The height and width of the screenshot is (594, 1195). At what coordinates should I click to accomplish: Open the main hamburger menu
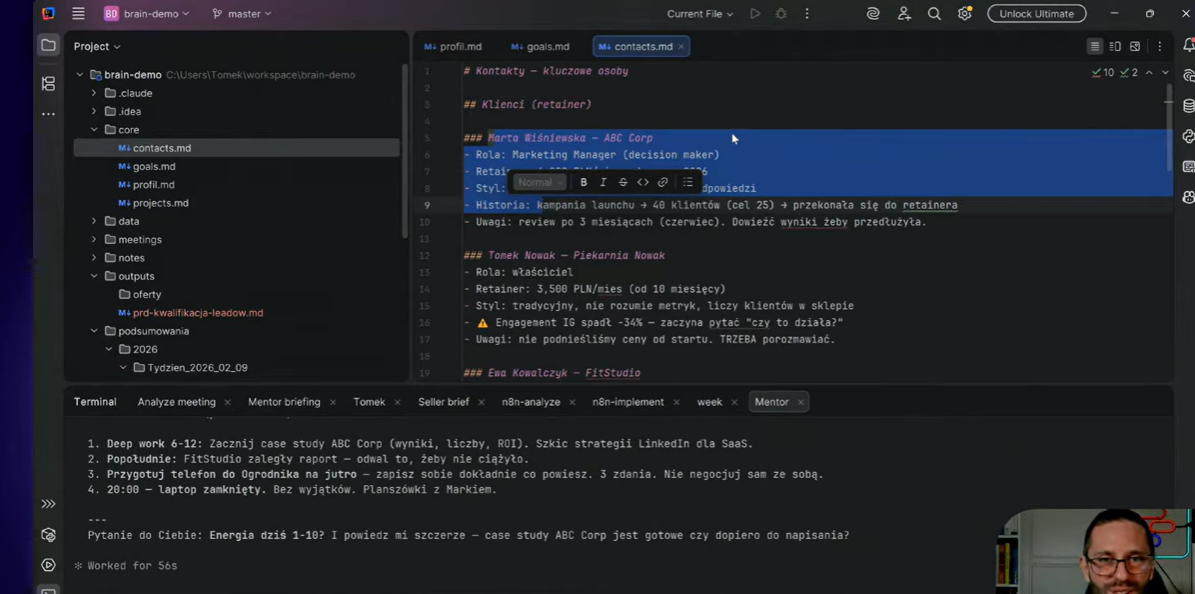pyautogui.click(x=78, y=14)
